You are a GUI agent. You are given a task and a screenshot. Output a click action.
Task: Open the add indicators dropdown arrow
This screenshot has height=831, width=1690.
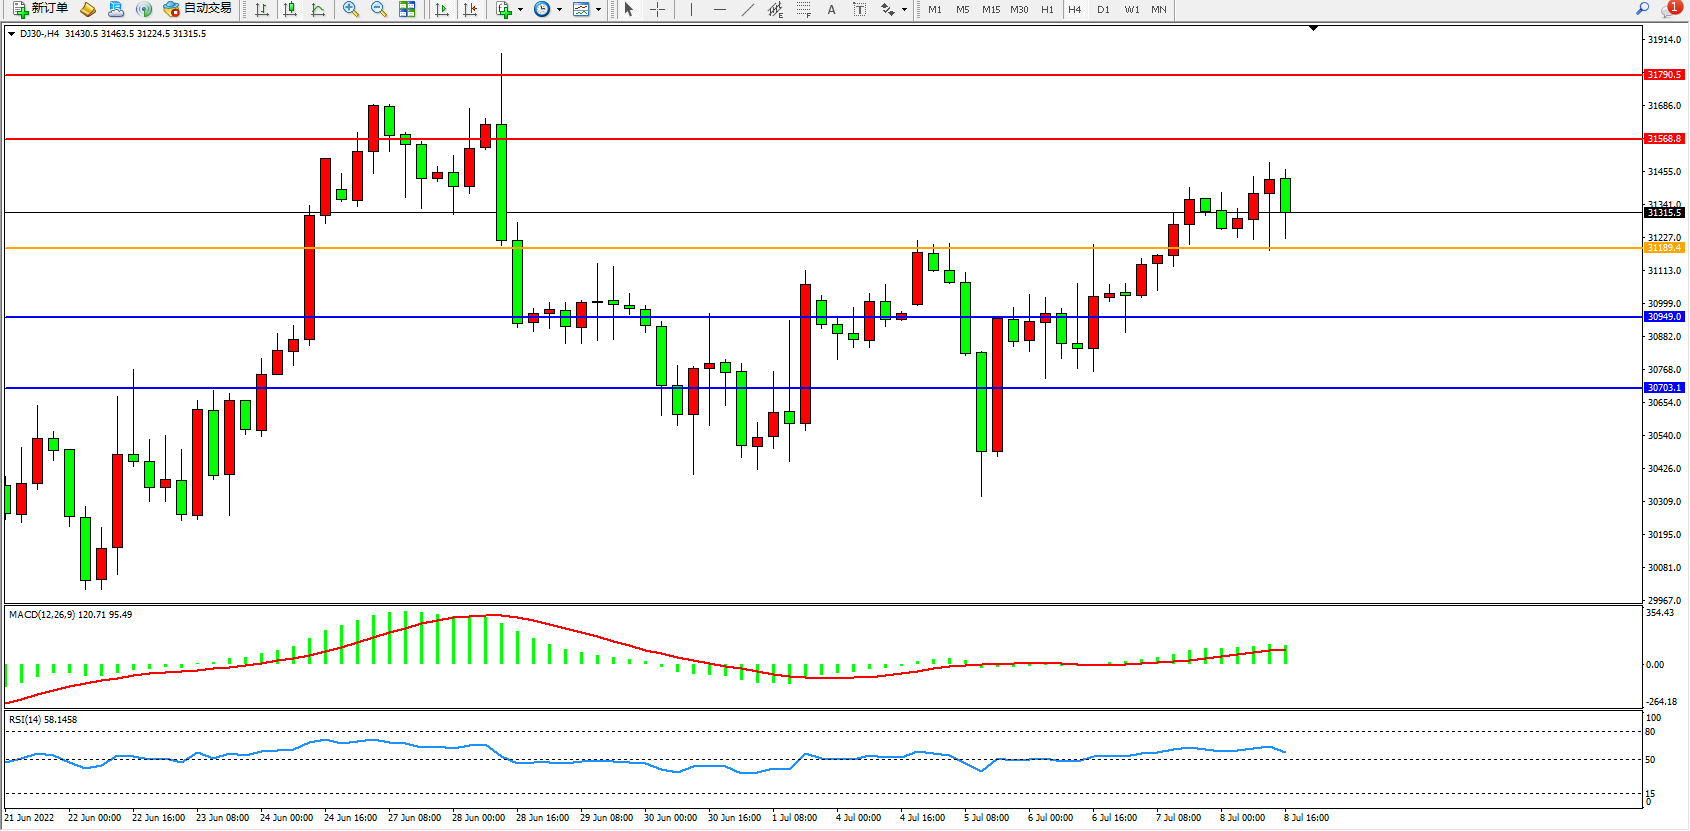tap(520, 10)
